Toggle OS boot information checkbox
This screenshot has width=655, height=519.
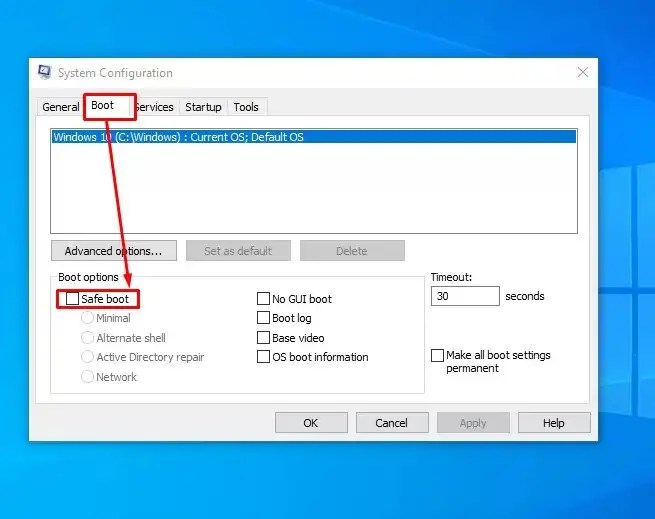(263, 356)
